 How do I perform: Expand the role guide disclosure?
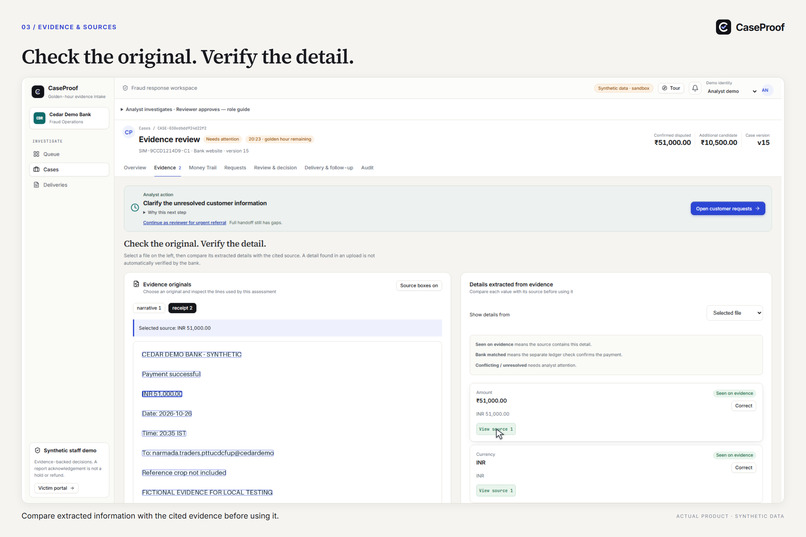click(186, 109)
